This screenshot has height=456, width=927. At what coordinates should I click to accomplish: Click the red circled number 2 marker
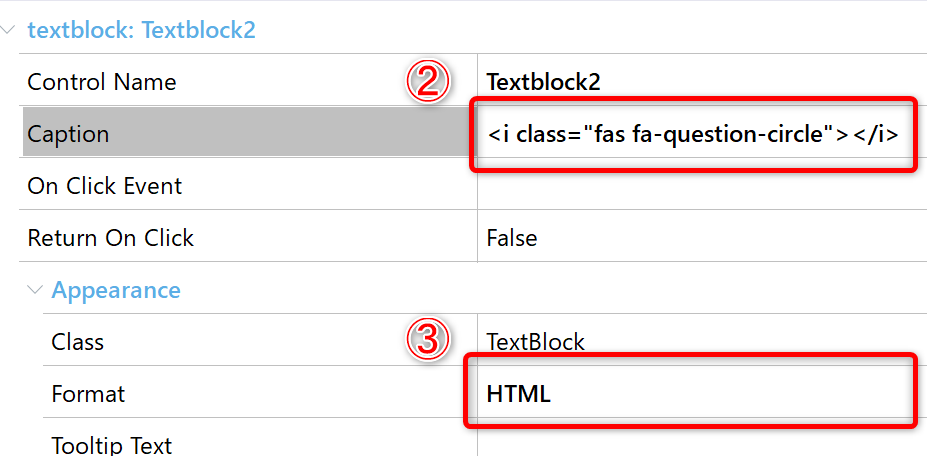click(x=429, y=82)
